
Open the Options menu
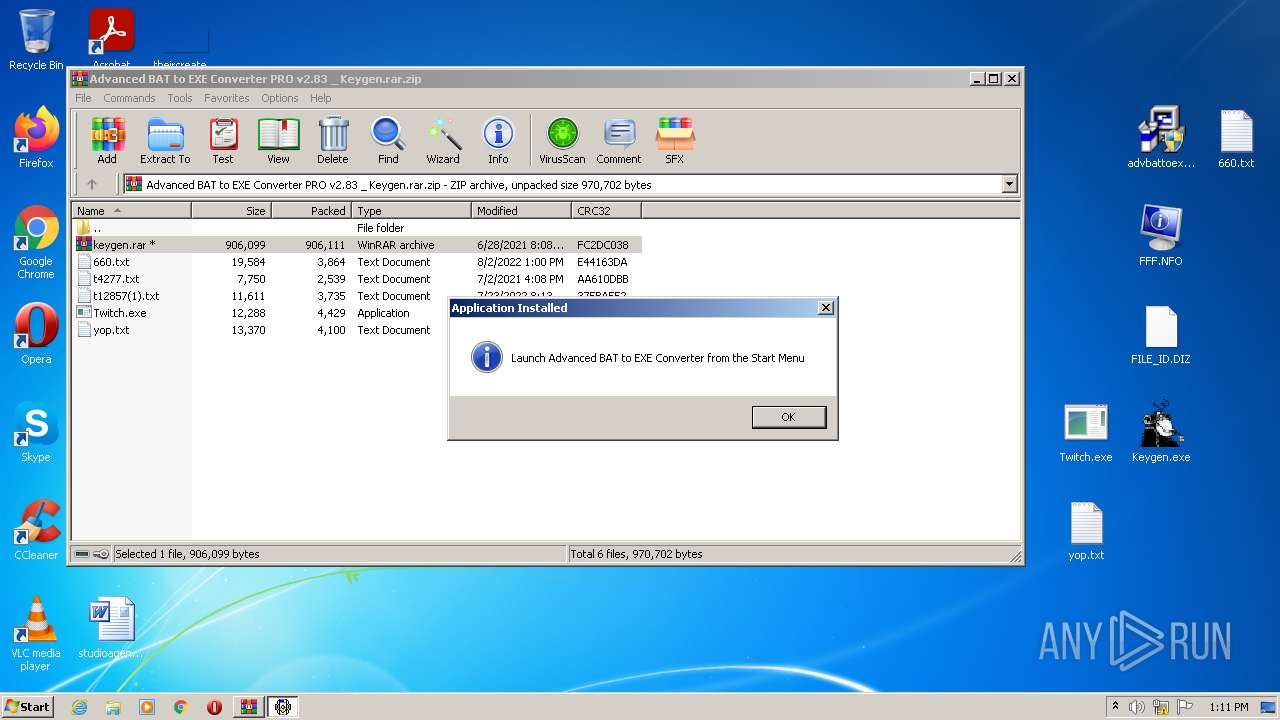pyautogui.click(x=280, y=98)
